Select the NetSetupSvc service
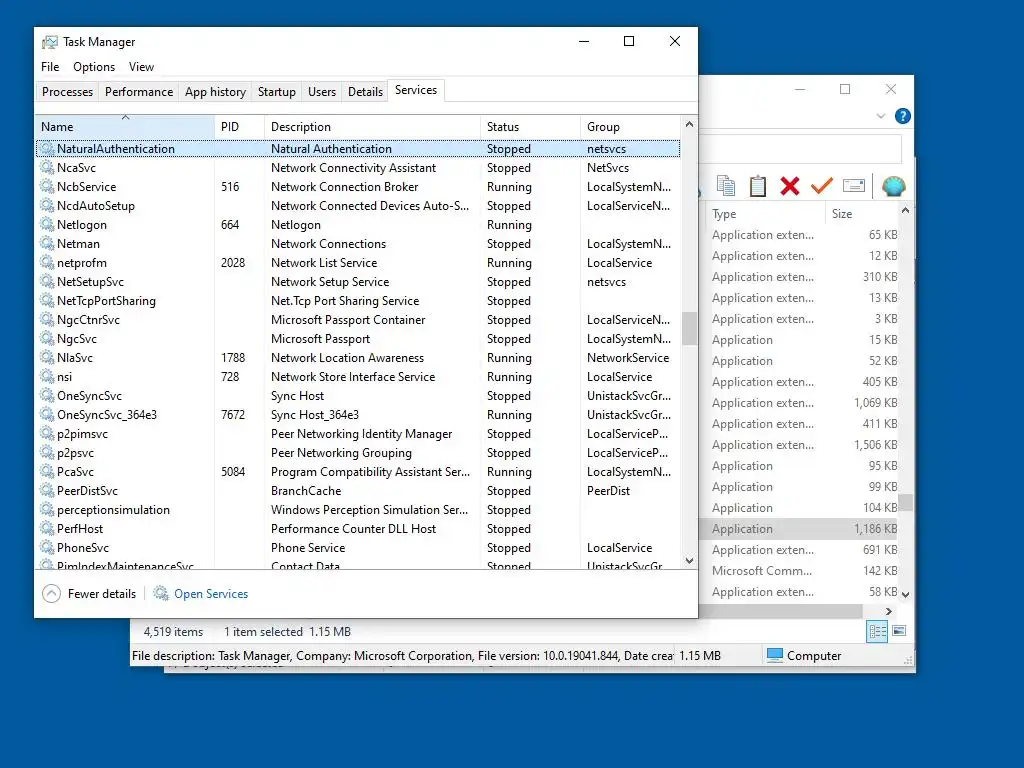Screen dimensions: 1024x768 pos(358,281)
